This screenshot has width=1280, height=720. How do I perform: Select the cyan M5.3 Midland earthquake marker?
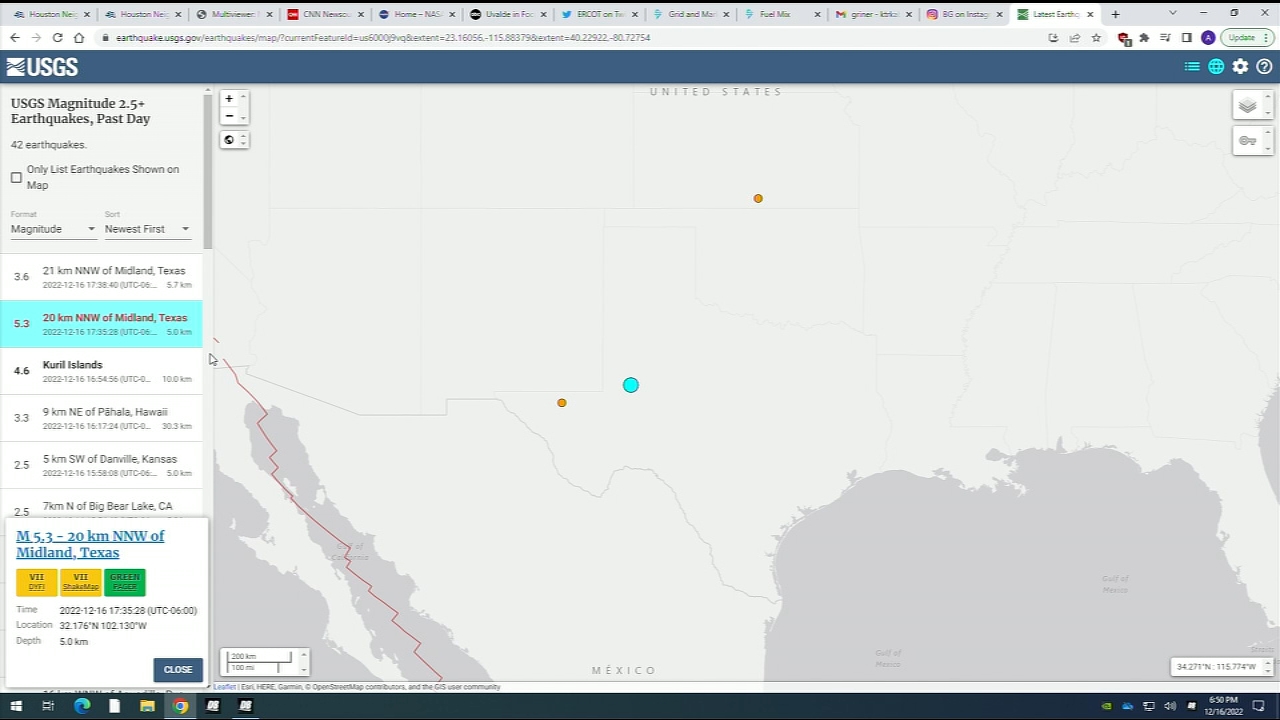[630, 385]
